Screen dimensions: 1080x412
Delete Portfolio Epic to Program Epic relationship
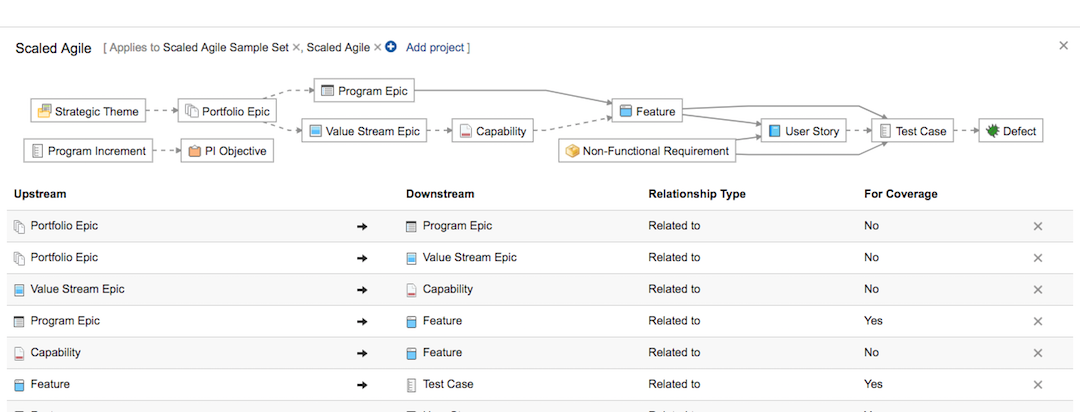click(1038, 226)
